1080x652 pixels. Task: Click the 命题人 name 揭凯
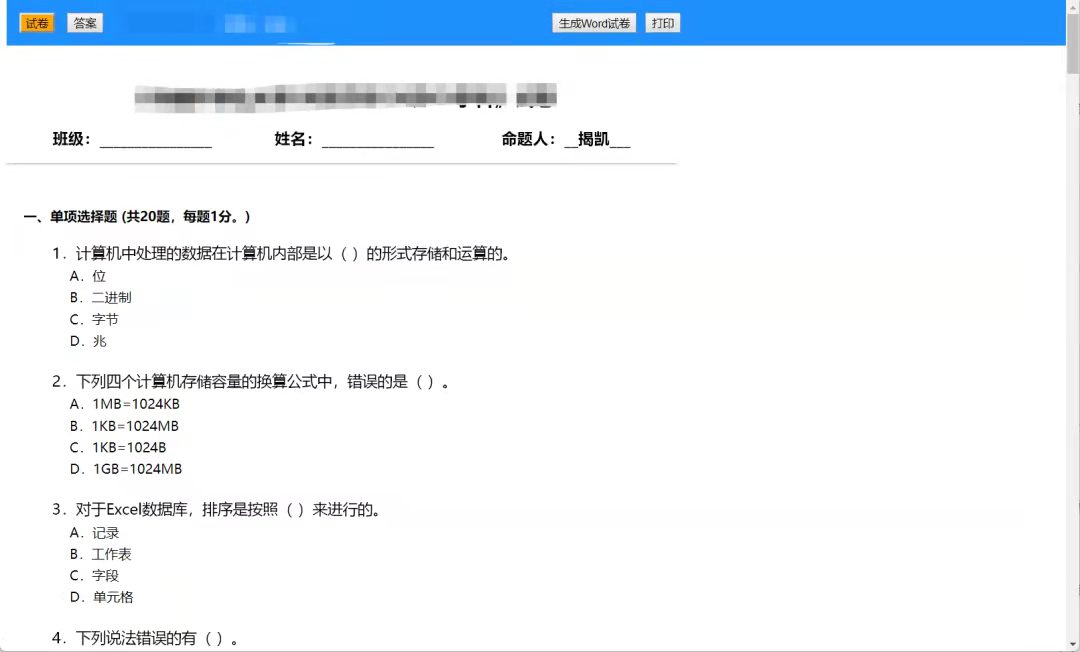594,140
